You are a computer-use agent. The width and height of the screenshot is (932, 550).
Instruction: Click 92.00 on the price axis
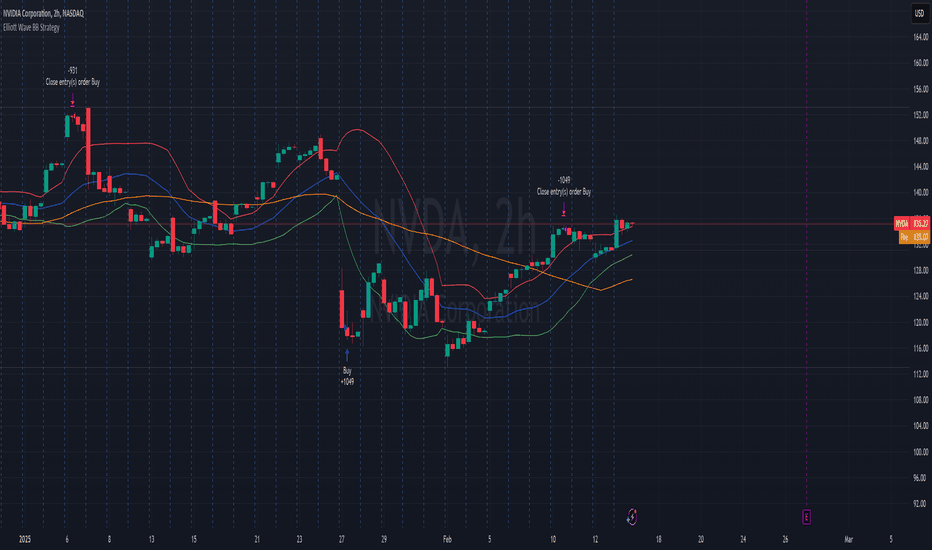pyautogui.click(x=920, y=504)
